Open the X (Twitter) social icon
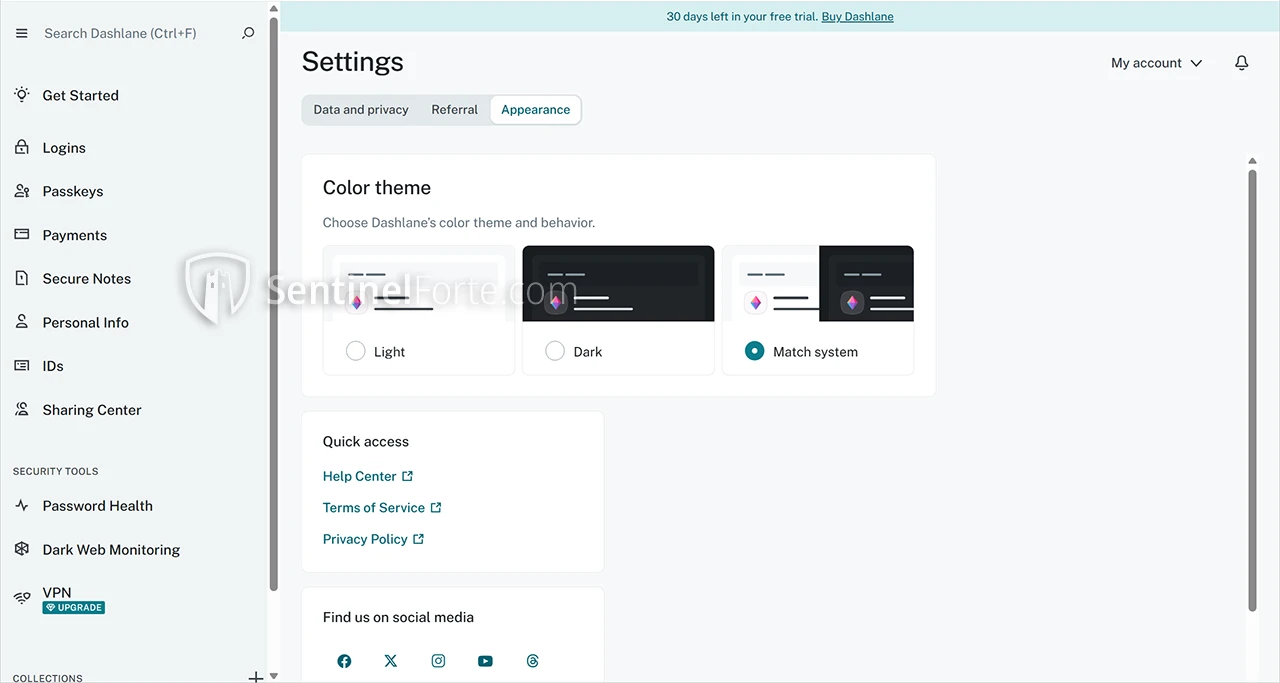Image resolution: width=1280 pixels, height=683 pixels. pos(391,661)
